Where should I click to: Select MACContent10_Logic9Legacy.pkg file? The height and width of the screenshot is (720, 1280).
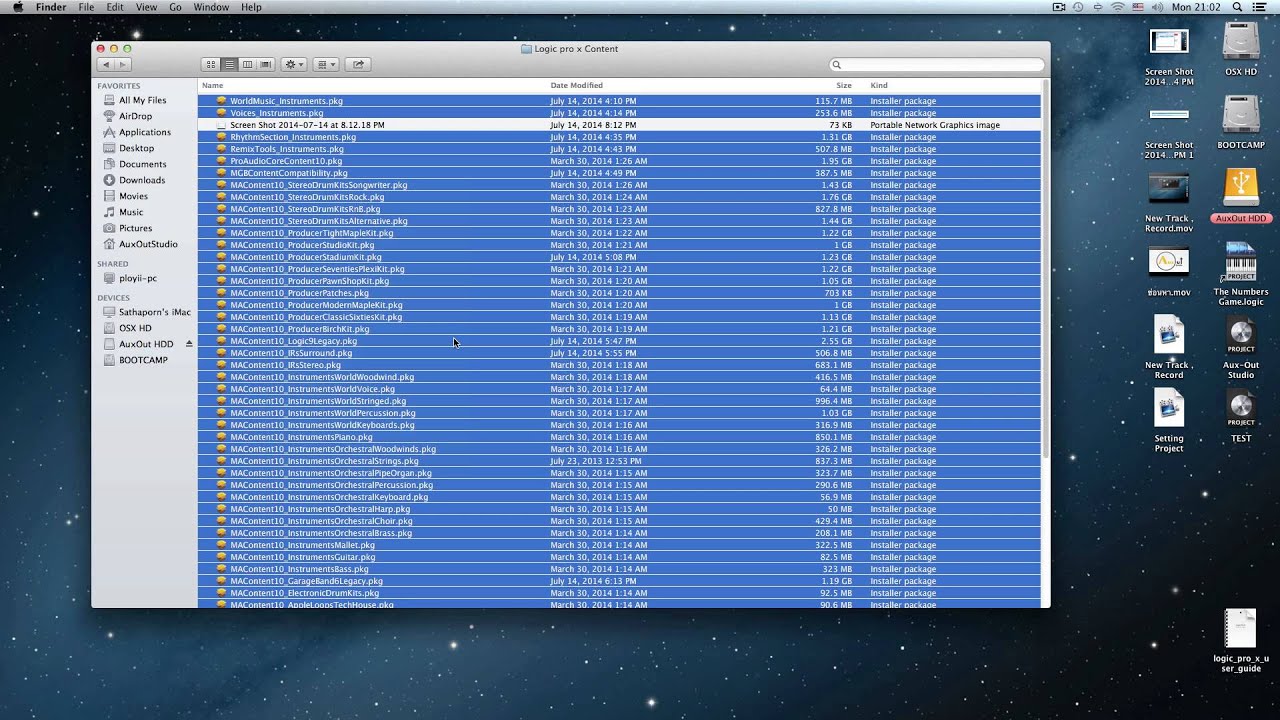coord(619,341)
